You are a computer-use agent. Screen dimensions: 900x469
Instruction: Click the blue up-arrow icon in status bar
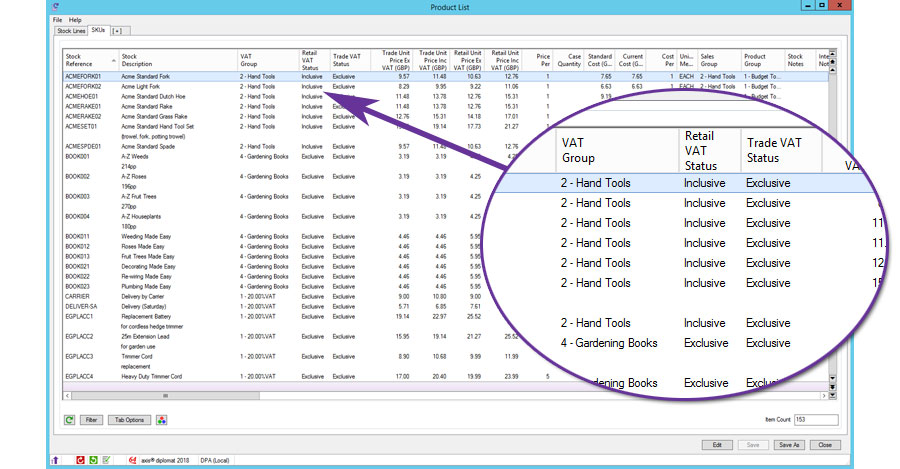pos(55,460)
